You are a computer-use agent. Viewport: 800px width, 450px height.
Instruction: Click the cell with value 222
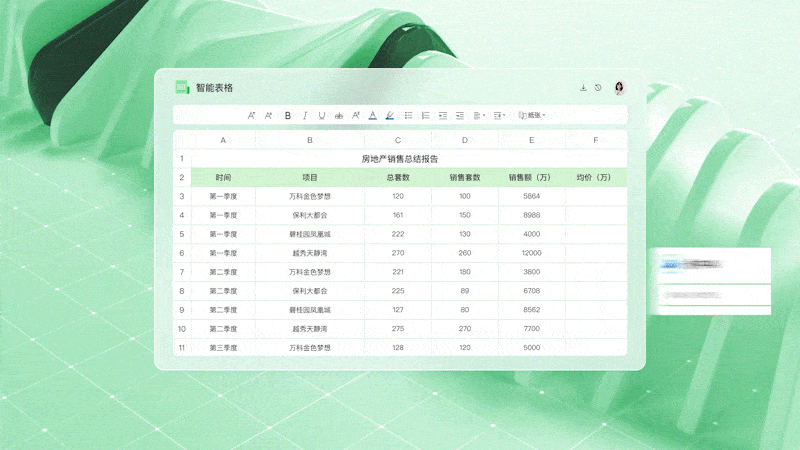tap(398, 234)
